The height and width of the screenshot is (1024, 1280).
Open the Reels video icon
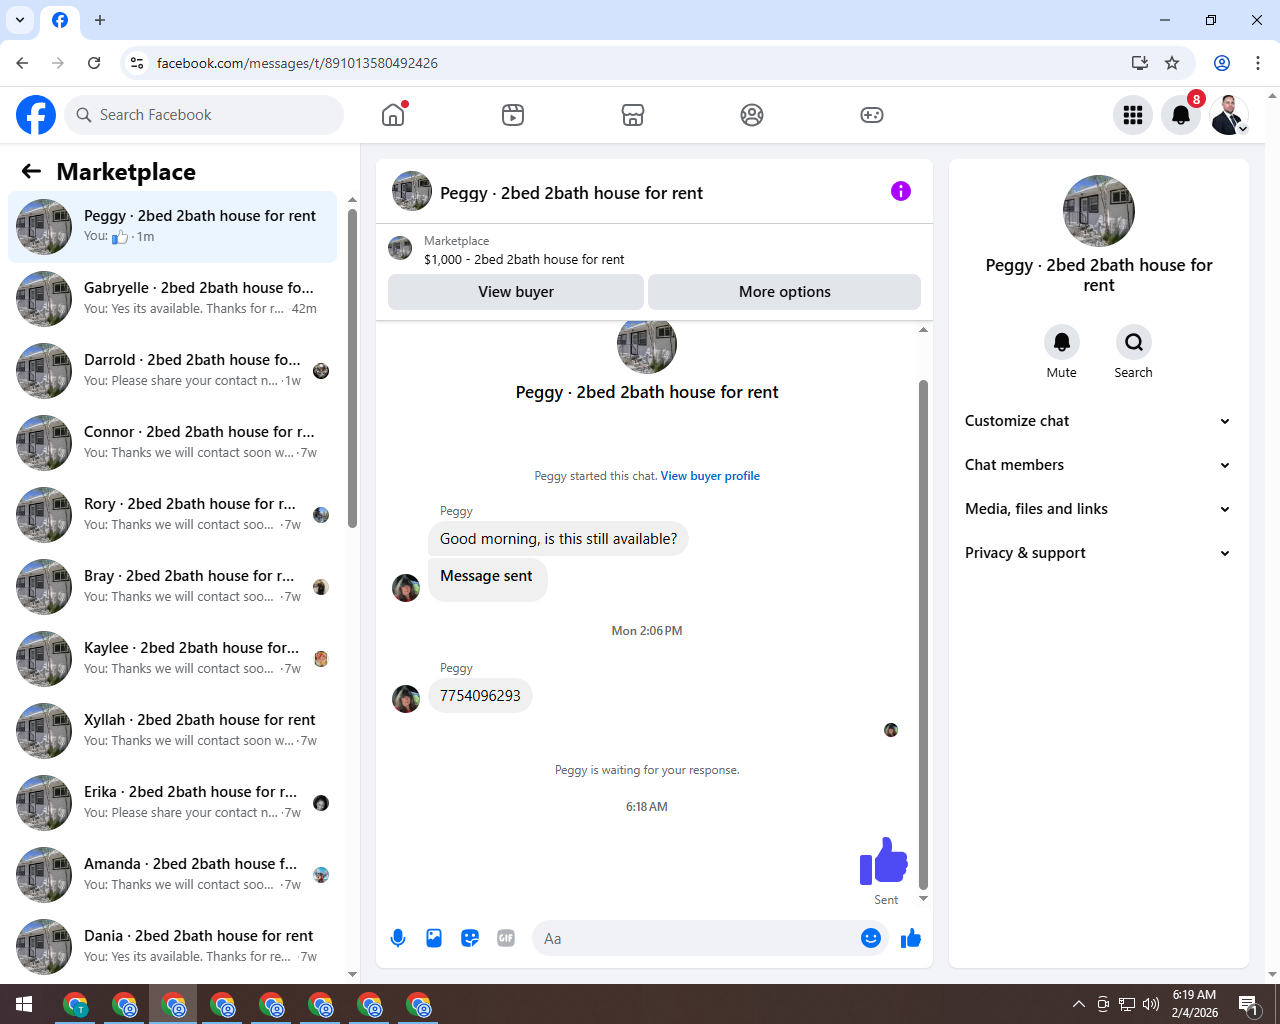(x=513, y=115)
